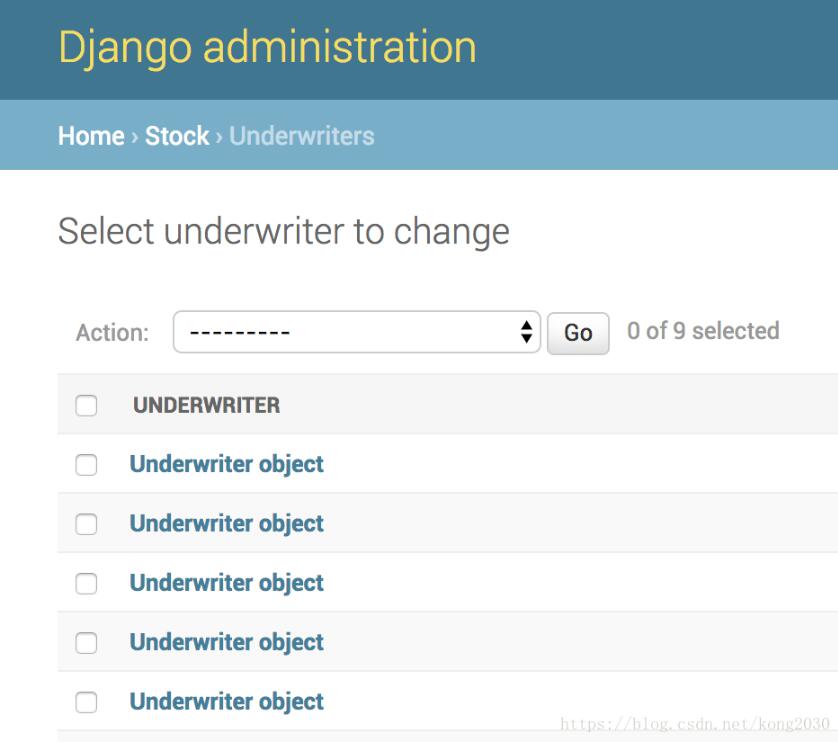Open the fourth Underwriter object for editing

[x=224, y=640]
